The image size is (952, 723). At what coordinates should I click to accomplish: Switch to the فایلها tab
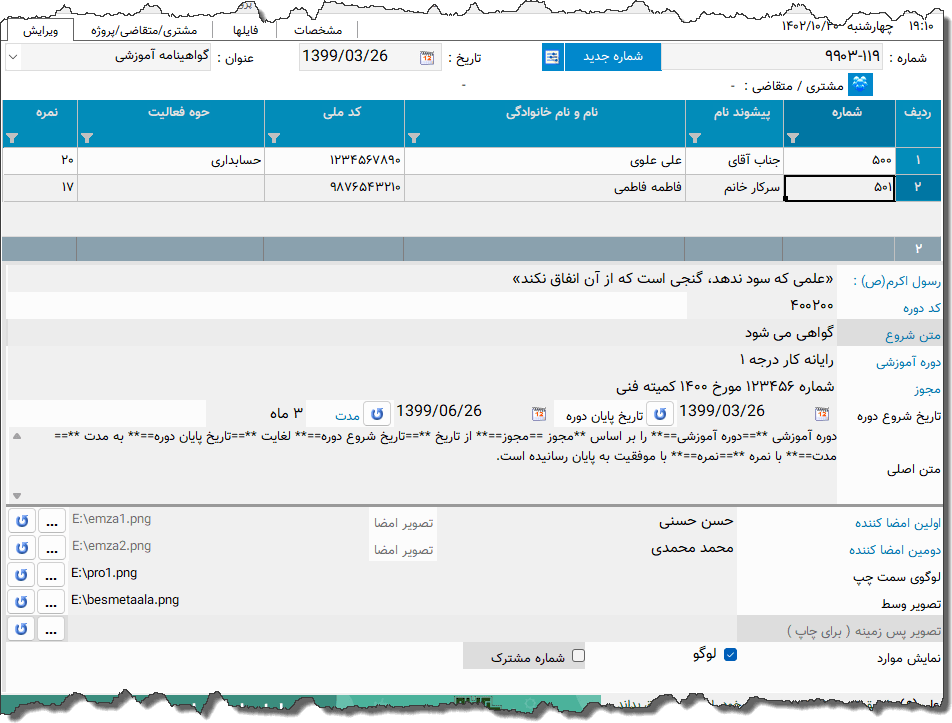pyautogui.click(x=245, y=29)
